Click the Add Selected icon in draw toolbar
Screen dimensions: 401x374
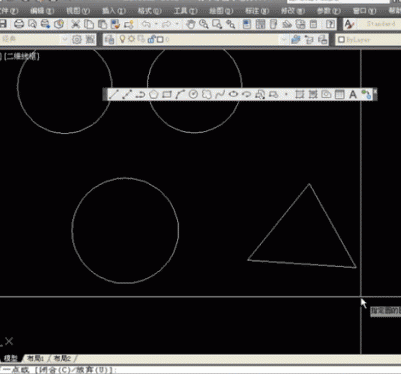[366, 94]
